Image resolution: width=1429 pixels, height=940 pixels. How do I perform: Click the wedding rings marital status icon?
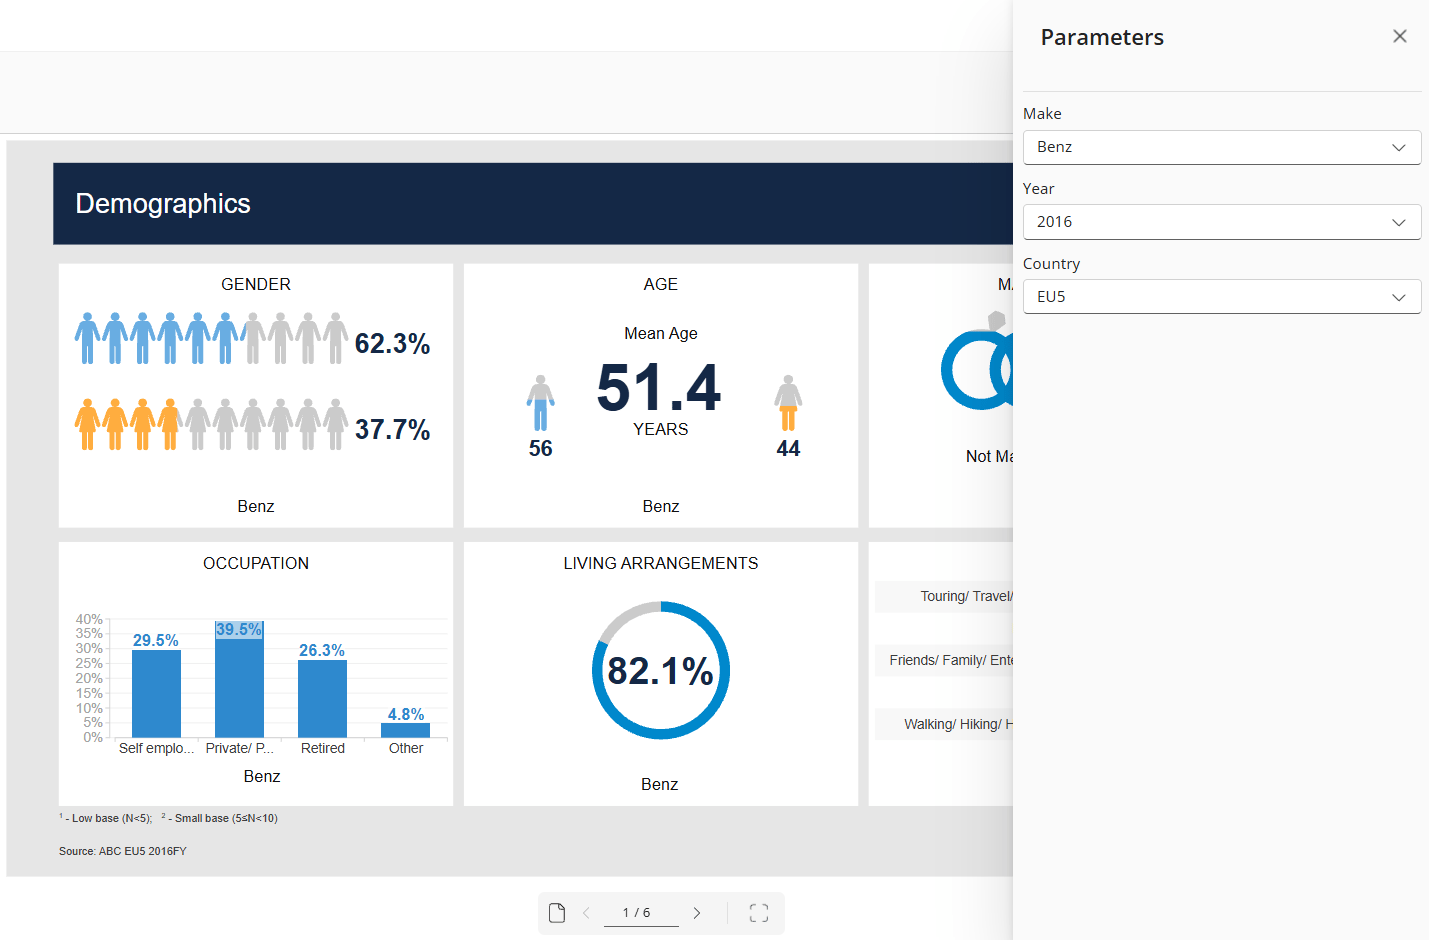(x=977, y=362)
